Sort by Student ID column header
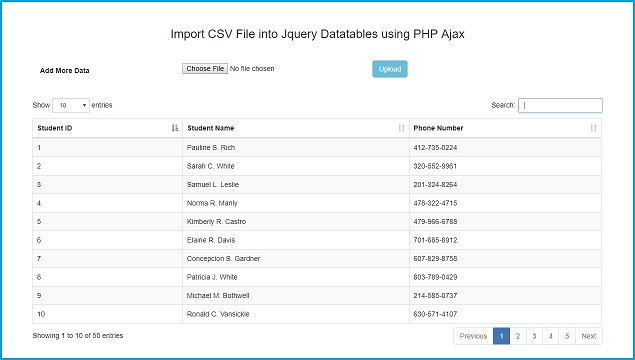 [107, 128]
